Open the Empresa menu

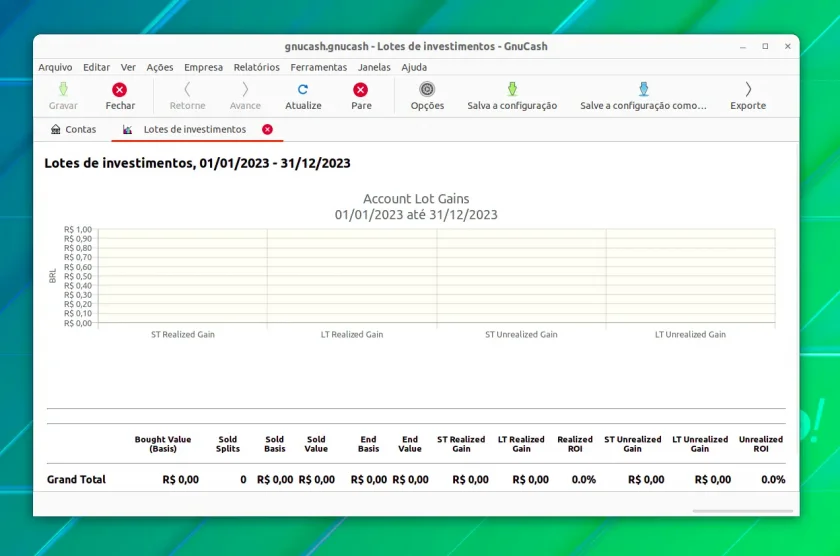click(204, 67)
